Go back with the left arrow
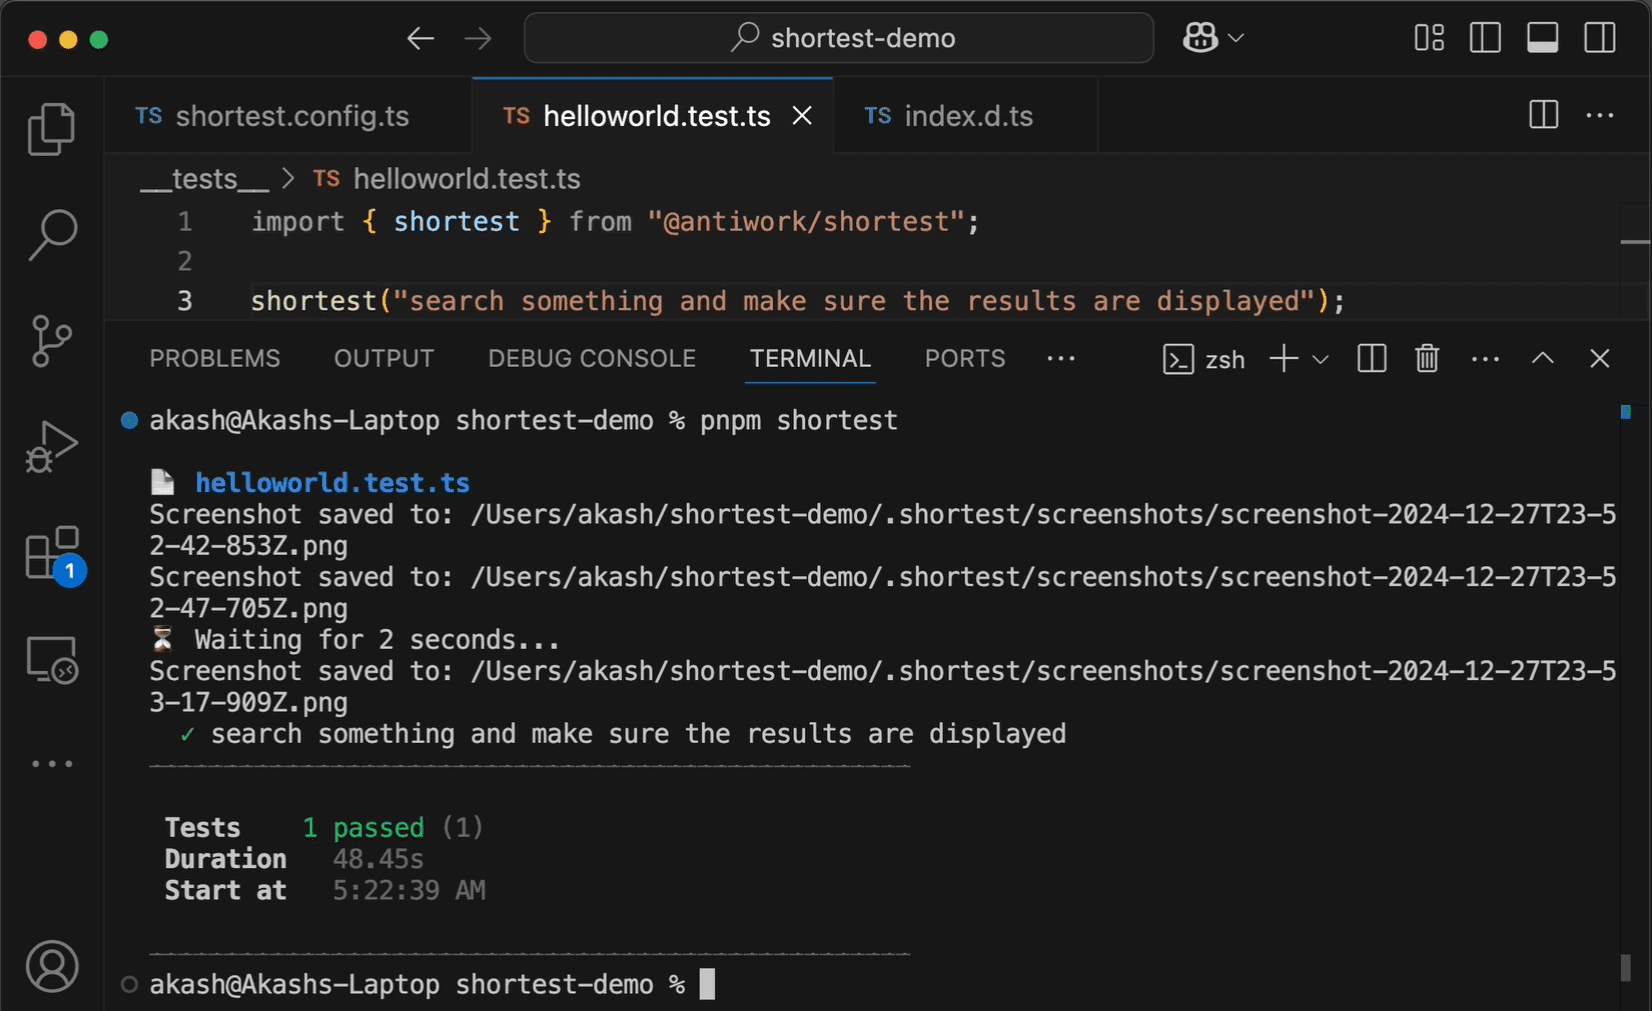 420,38
